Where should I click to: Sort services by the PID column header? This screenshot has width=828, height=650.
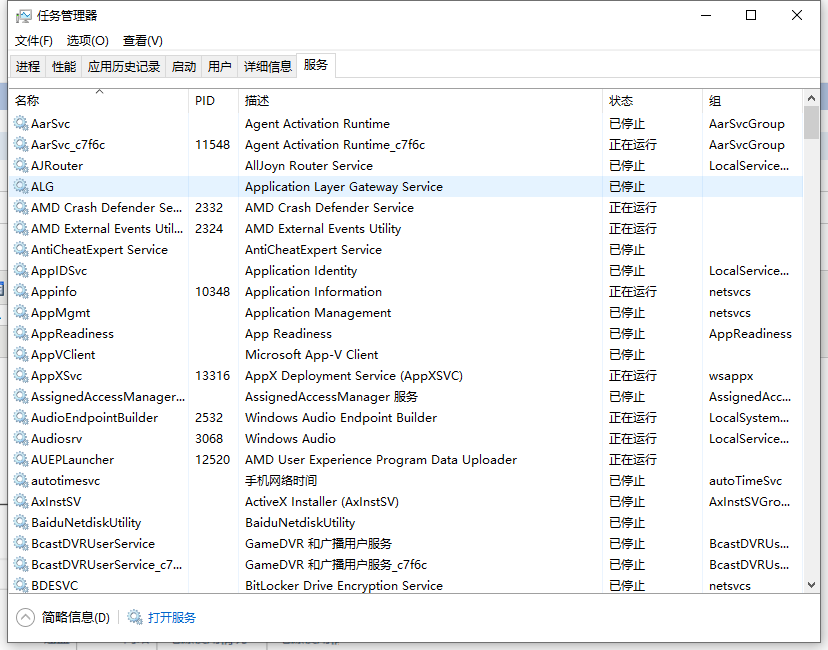[x=205, y=101]
